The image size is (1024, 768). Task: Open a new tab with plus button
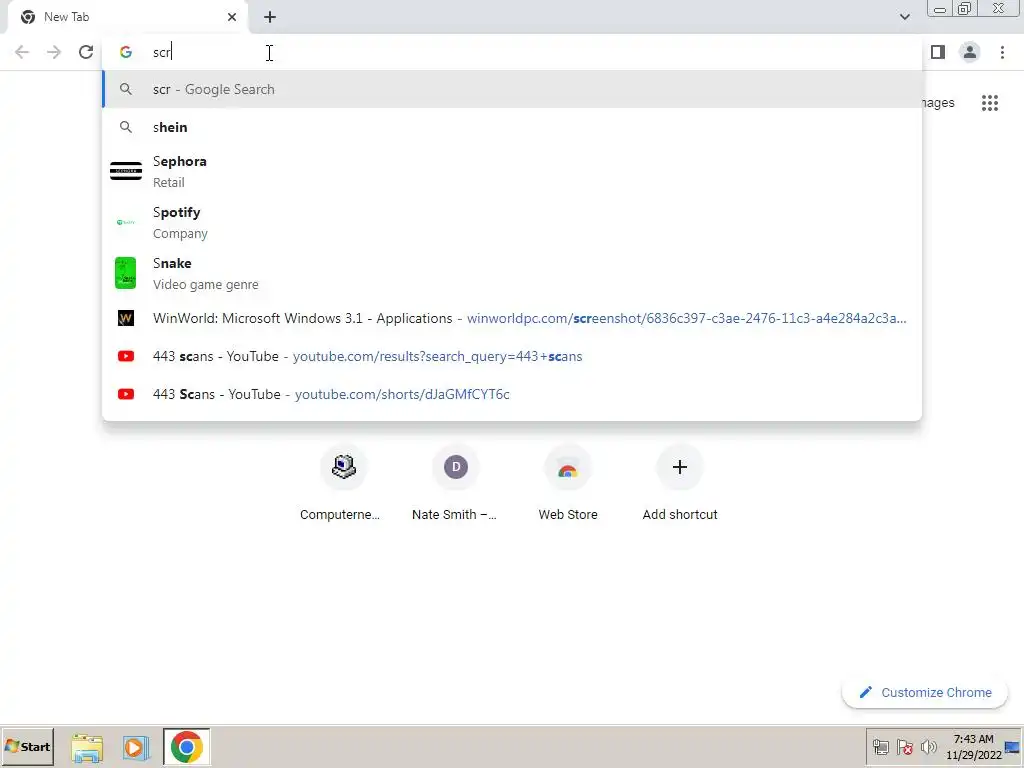pyautogui.click(x=270, y=17)
